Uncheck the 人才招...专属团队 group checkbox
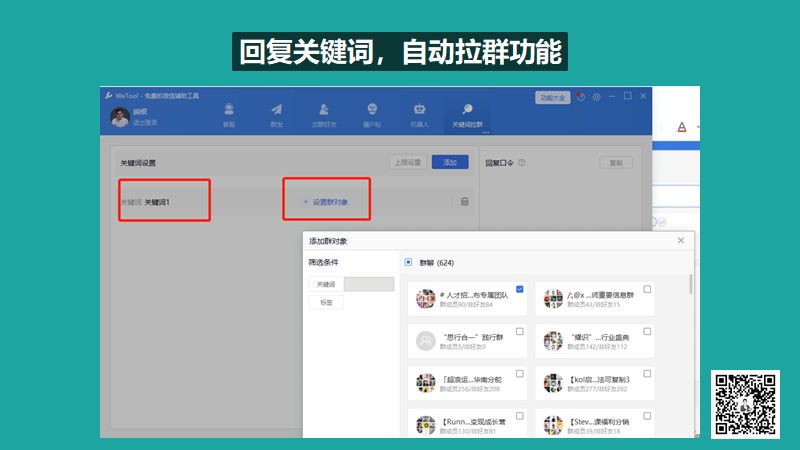Image resolution: width=800 pixels, height=450 pixels. pos(520,289)
